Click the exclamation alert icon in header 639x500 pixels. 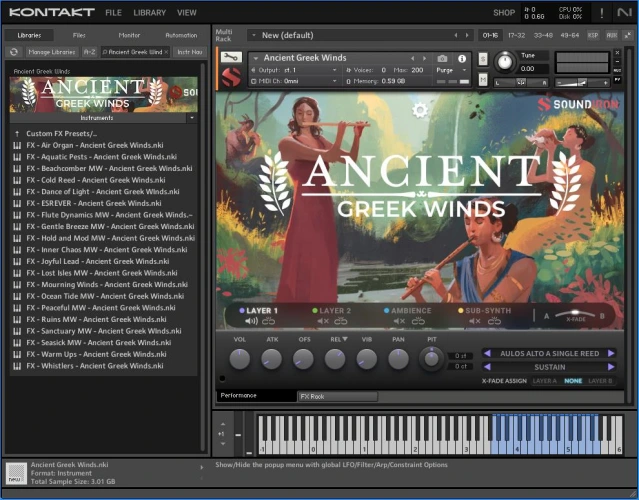[602, 13]
